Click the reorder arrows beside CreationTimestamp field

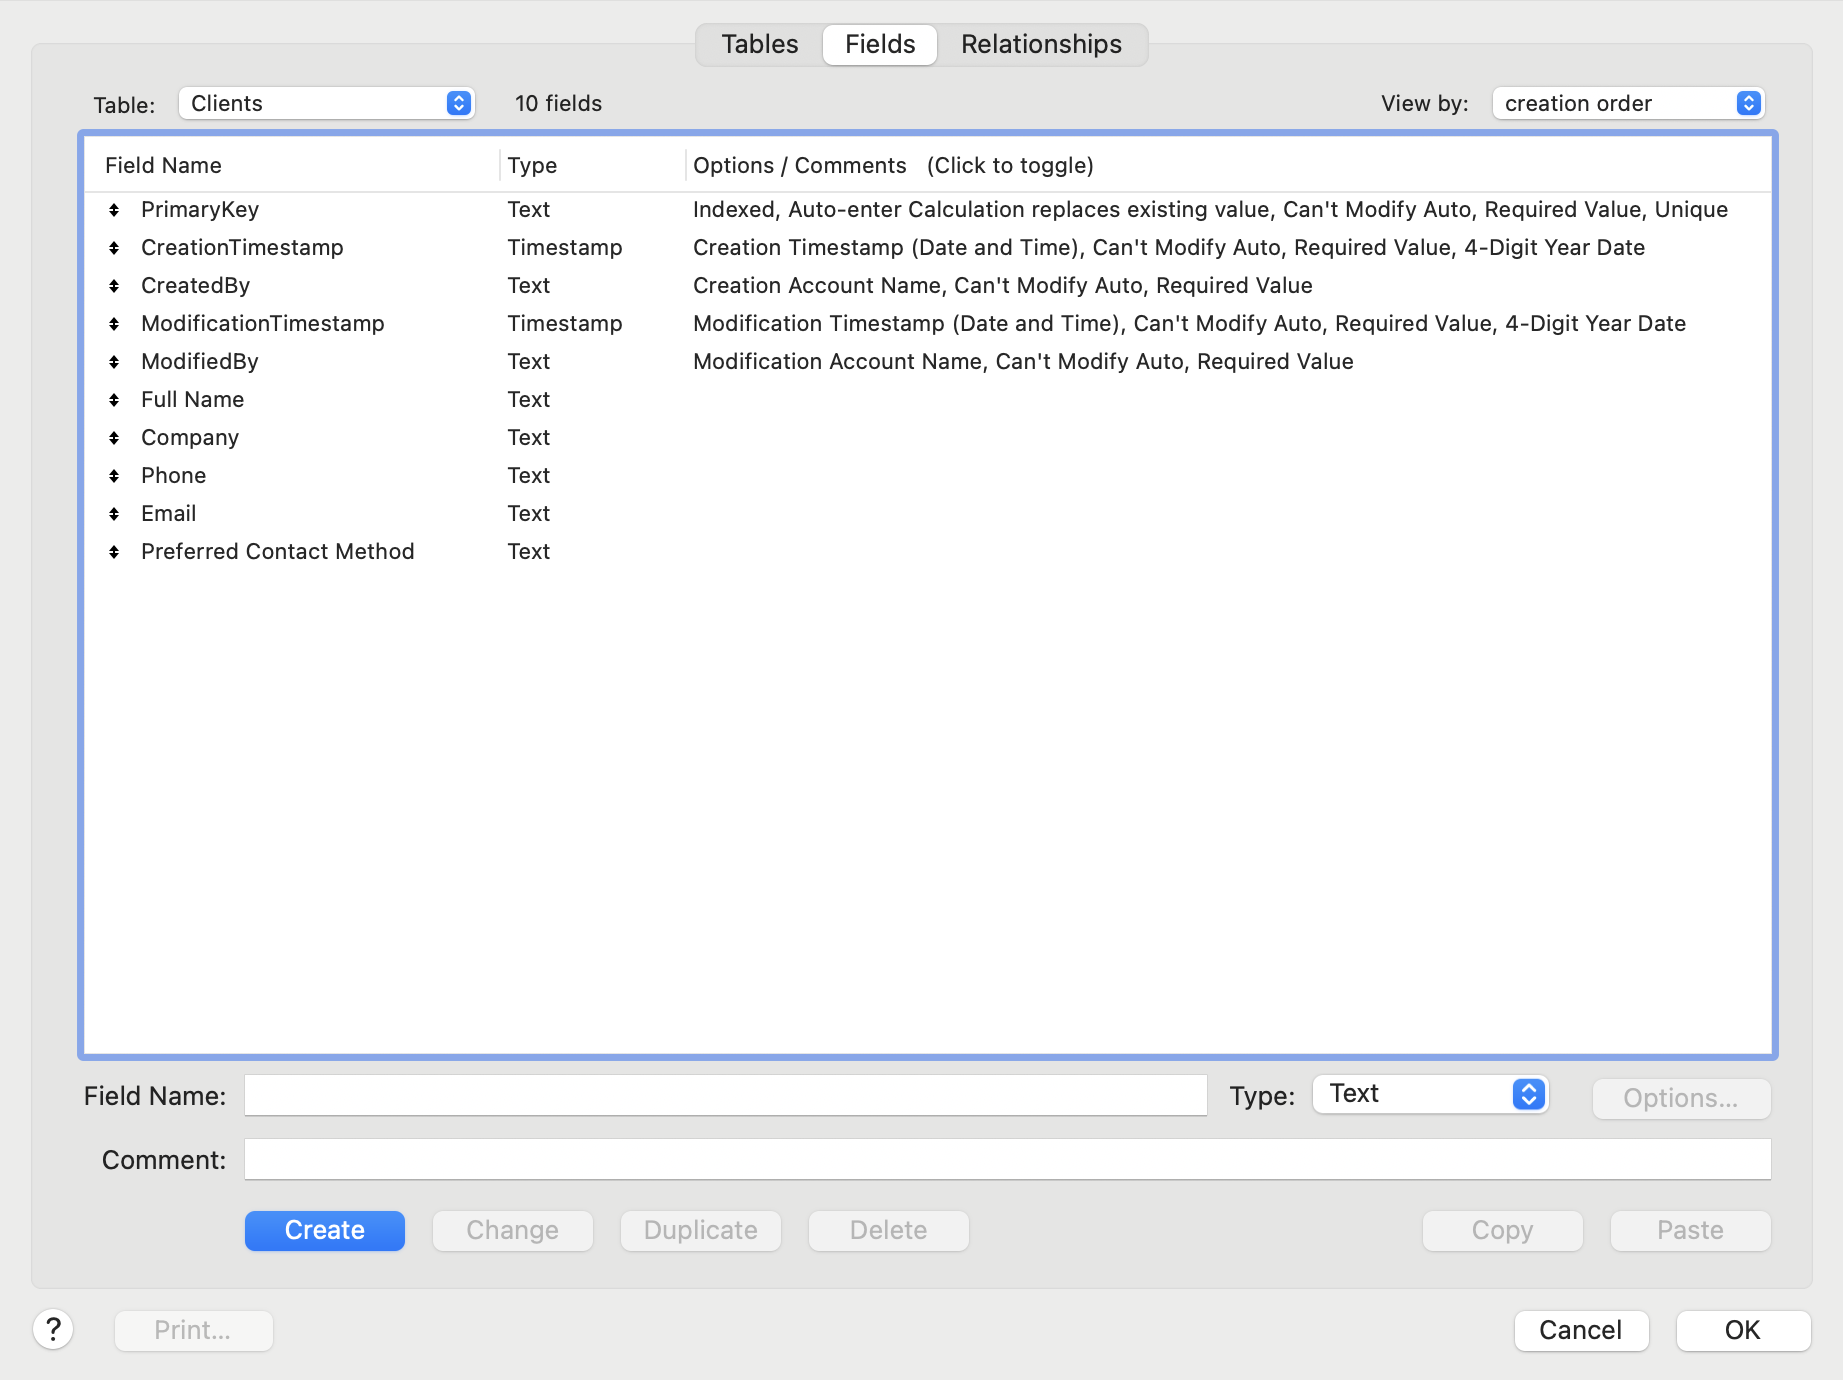pos(113,248)
